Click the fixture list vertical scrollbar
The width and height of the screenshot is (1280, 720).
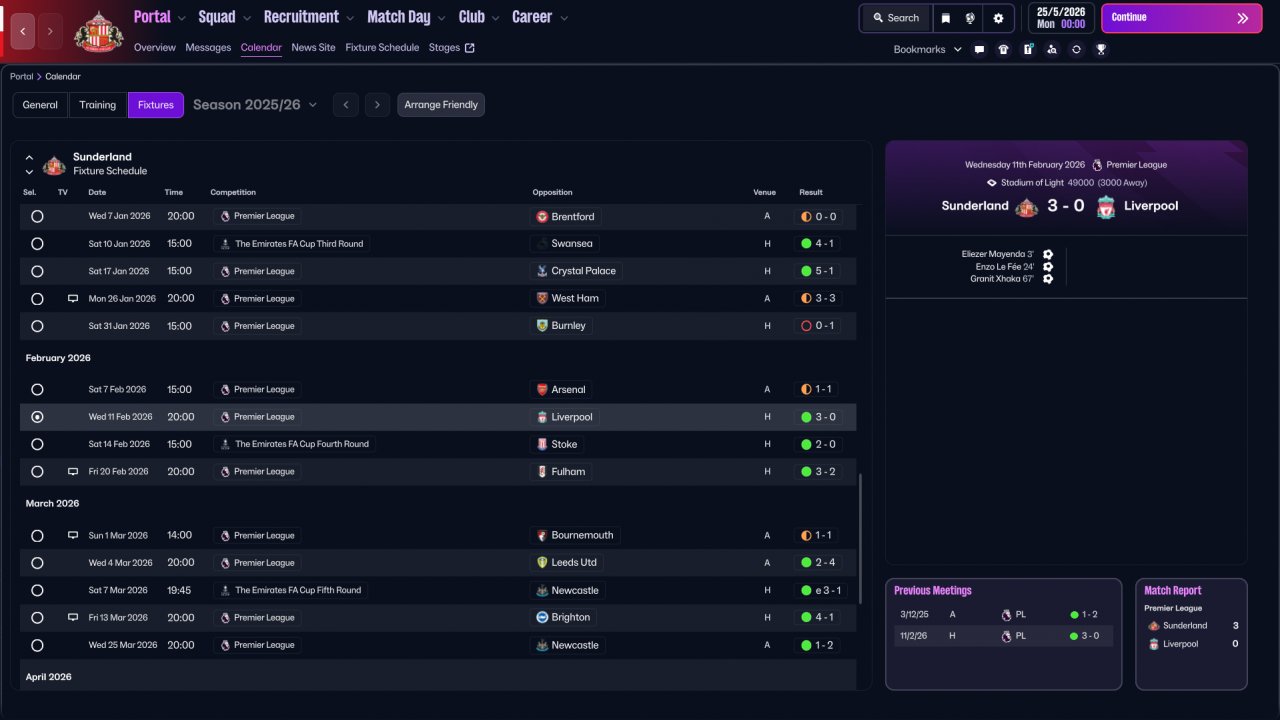860,540
